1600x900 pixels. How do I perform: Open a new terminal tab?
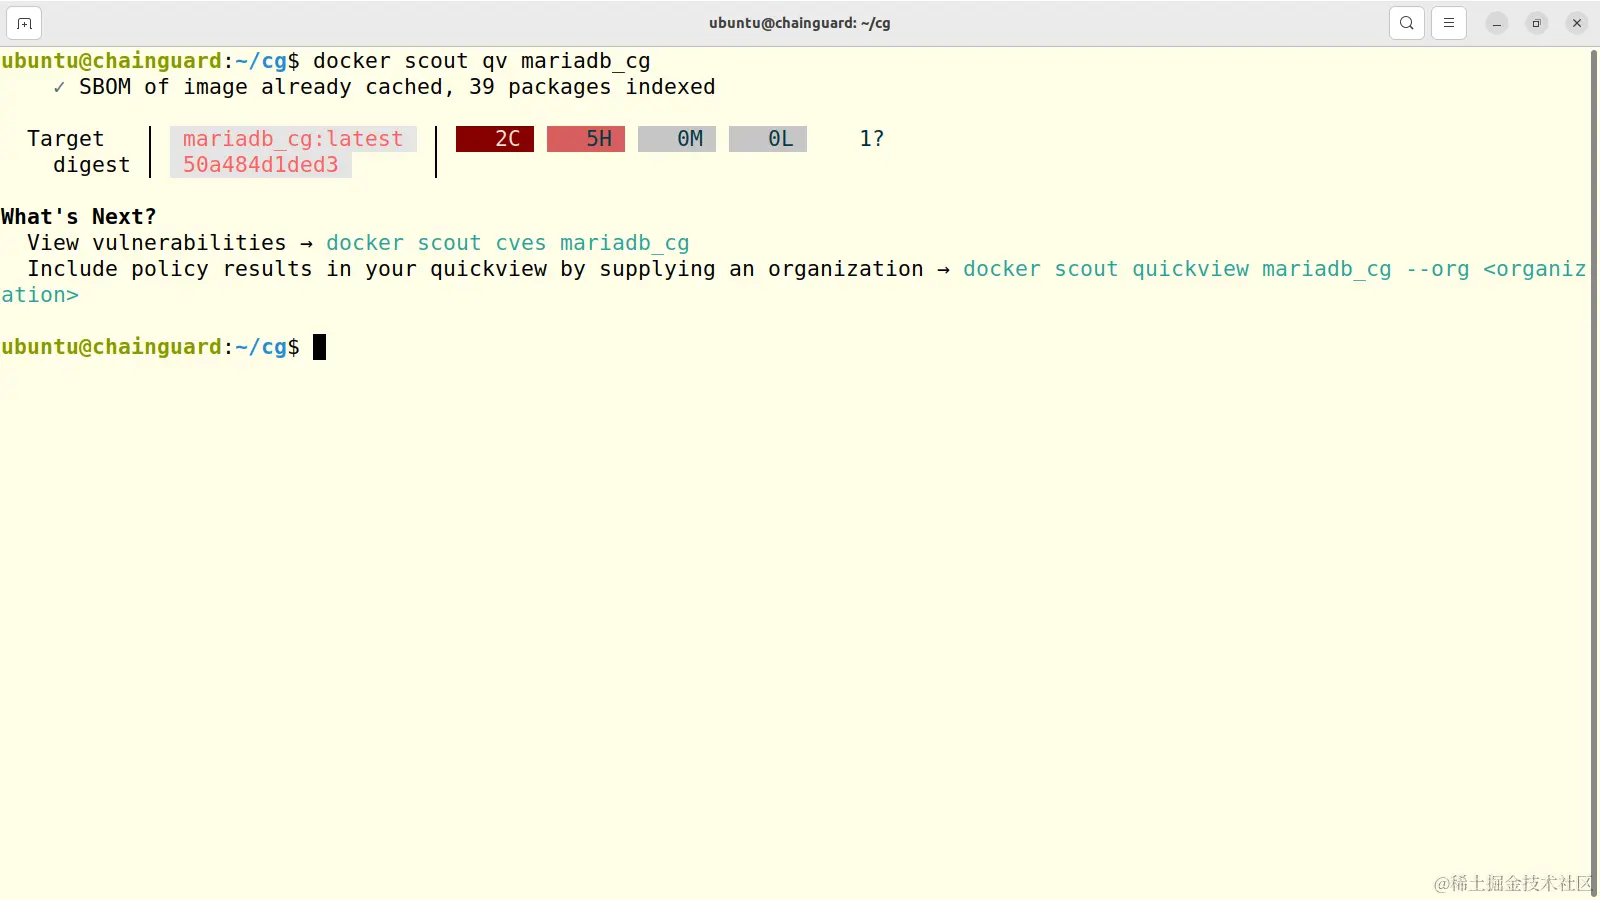(x=24, y=23)
